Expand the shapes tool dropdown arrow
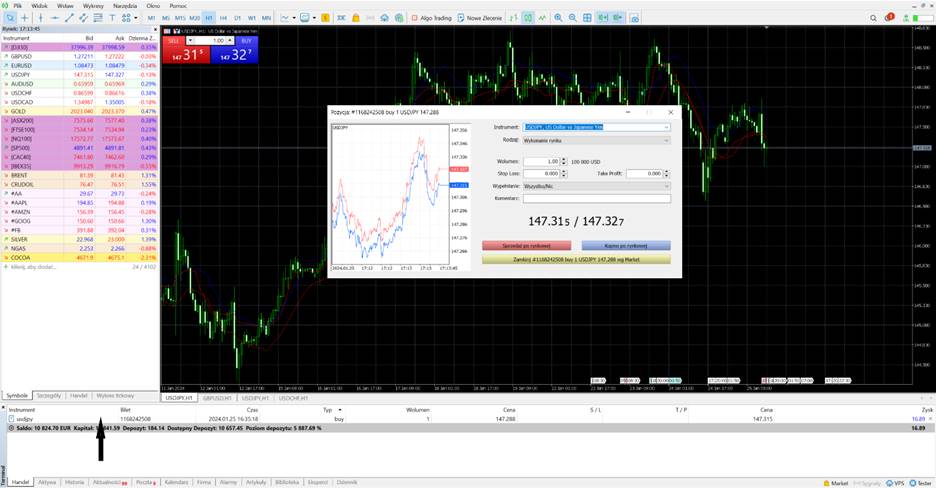This screenshot has width=936, height=488. click(x=136, y=18)
